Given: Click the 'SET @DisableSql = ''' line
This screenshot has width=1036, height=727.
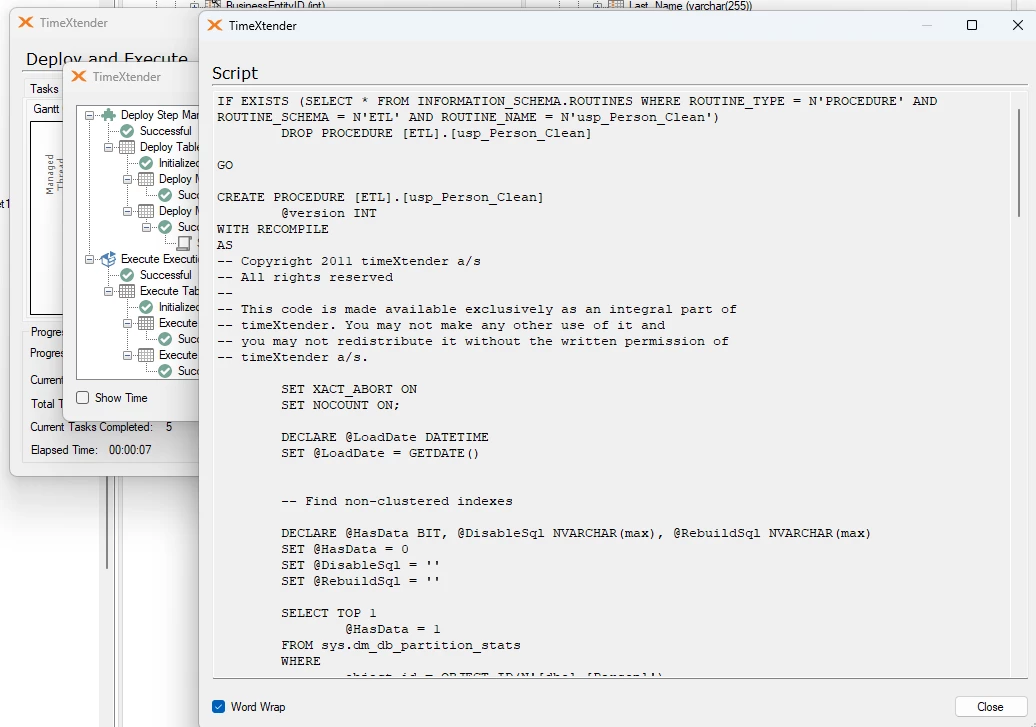Looking at the screenshot, I should [x=360, y=564].
